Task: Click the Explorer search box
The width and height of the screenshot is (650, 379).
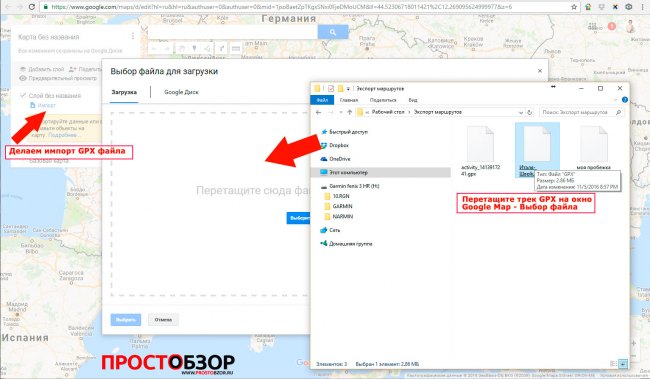Action: tap(581, 112)
